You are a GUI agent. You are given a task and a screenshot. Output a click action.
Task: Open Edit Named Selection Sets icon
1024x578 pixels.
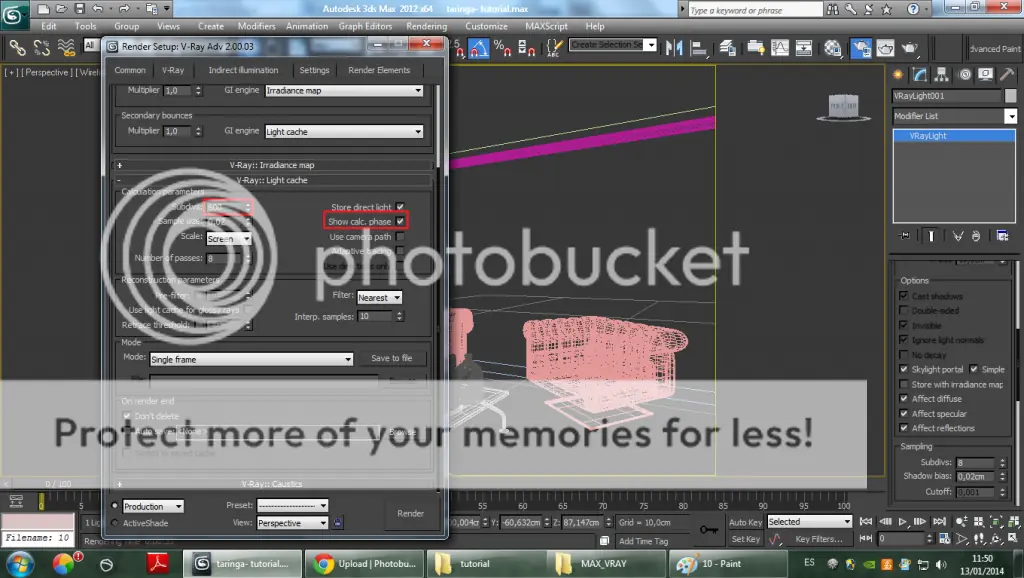pos(554,48)
